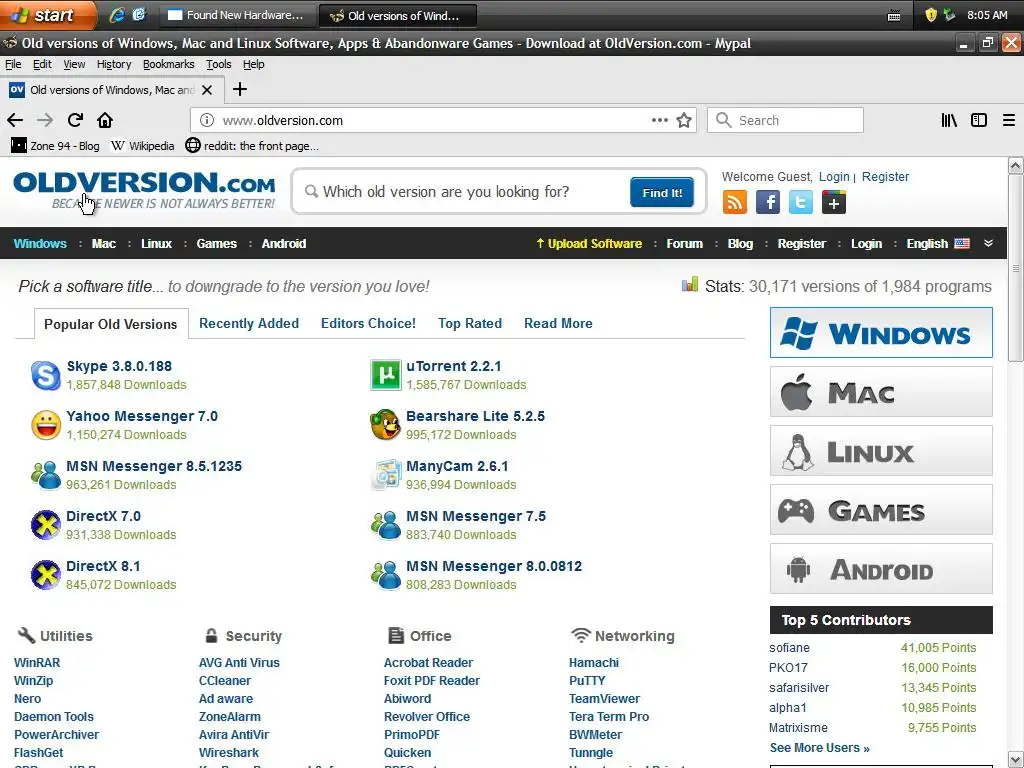Click the security shield tray icon
This screenshot has width=1024, height=768.
pos(931,15)
